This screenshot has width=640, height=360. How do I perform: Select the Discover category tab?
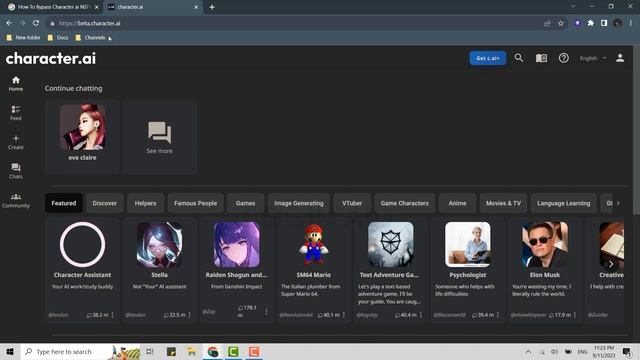[104, 203]
